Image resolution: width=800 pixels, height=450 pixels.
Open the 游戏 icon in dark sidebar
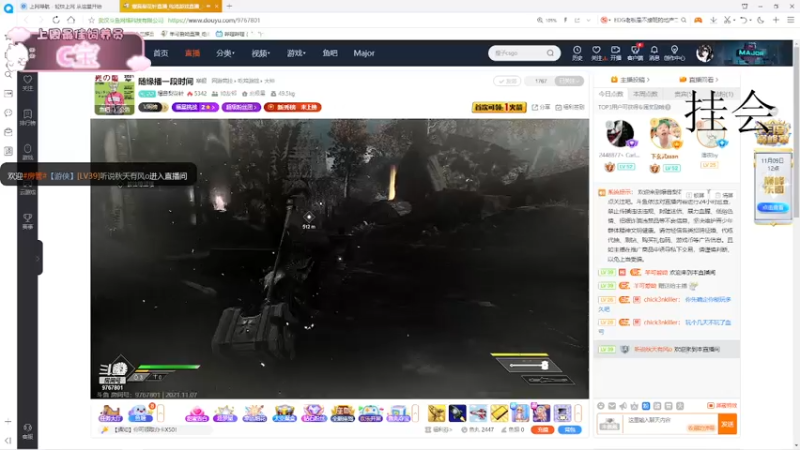pyautogui.click(x=28, y=152)
